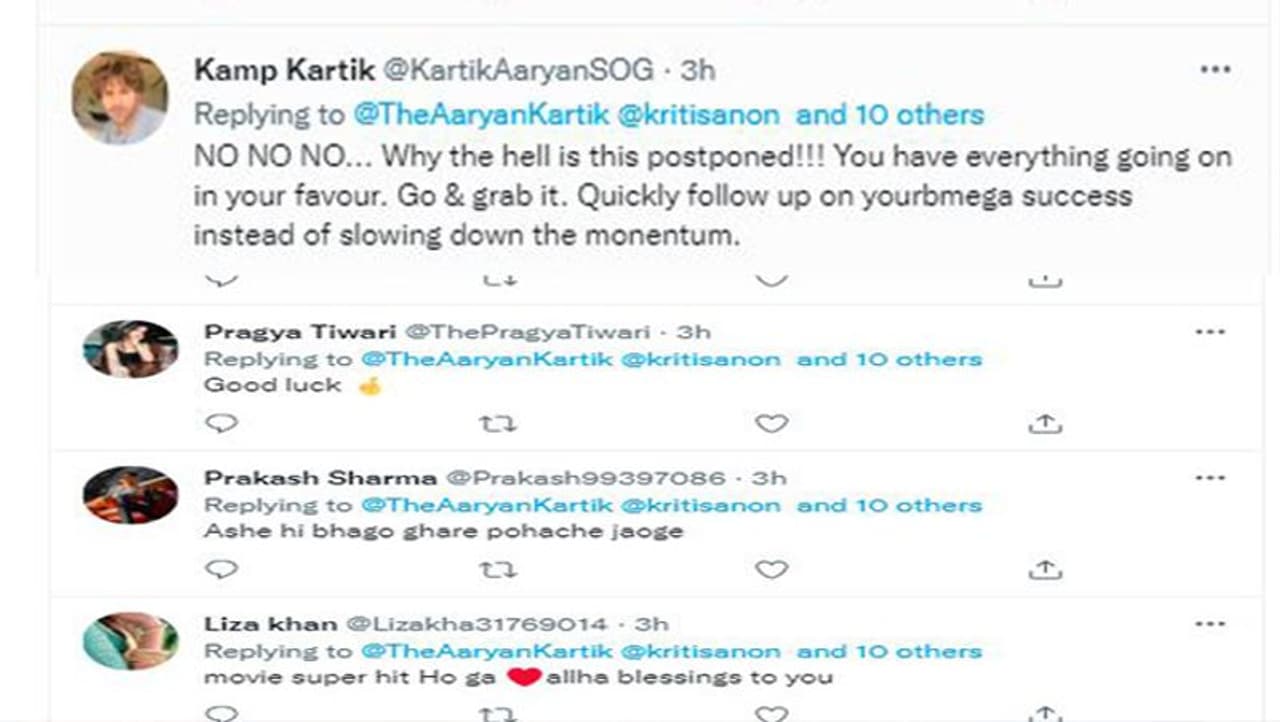Viewport: 1280px width, 722px height.
Task: Open more options on Kamp Kartik's tweet
Action: (1215, 69)
